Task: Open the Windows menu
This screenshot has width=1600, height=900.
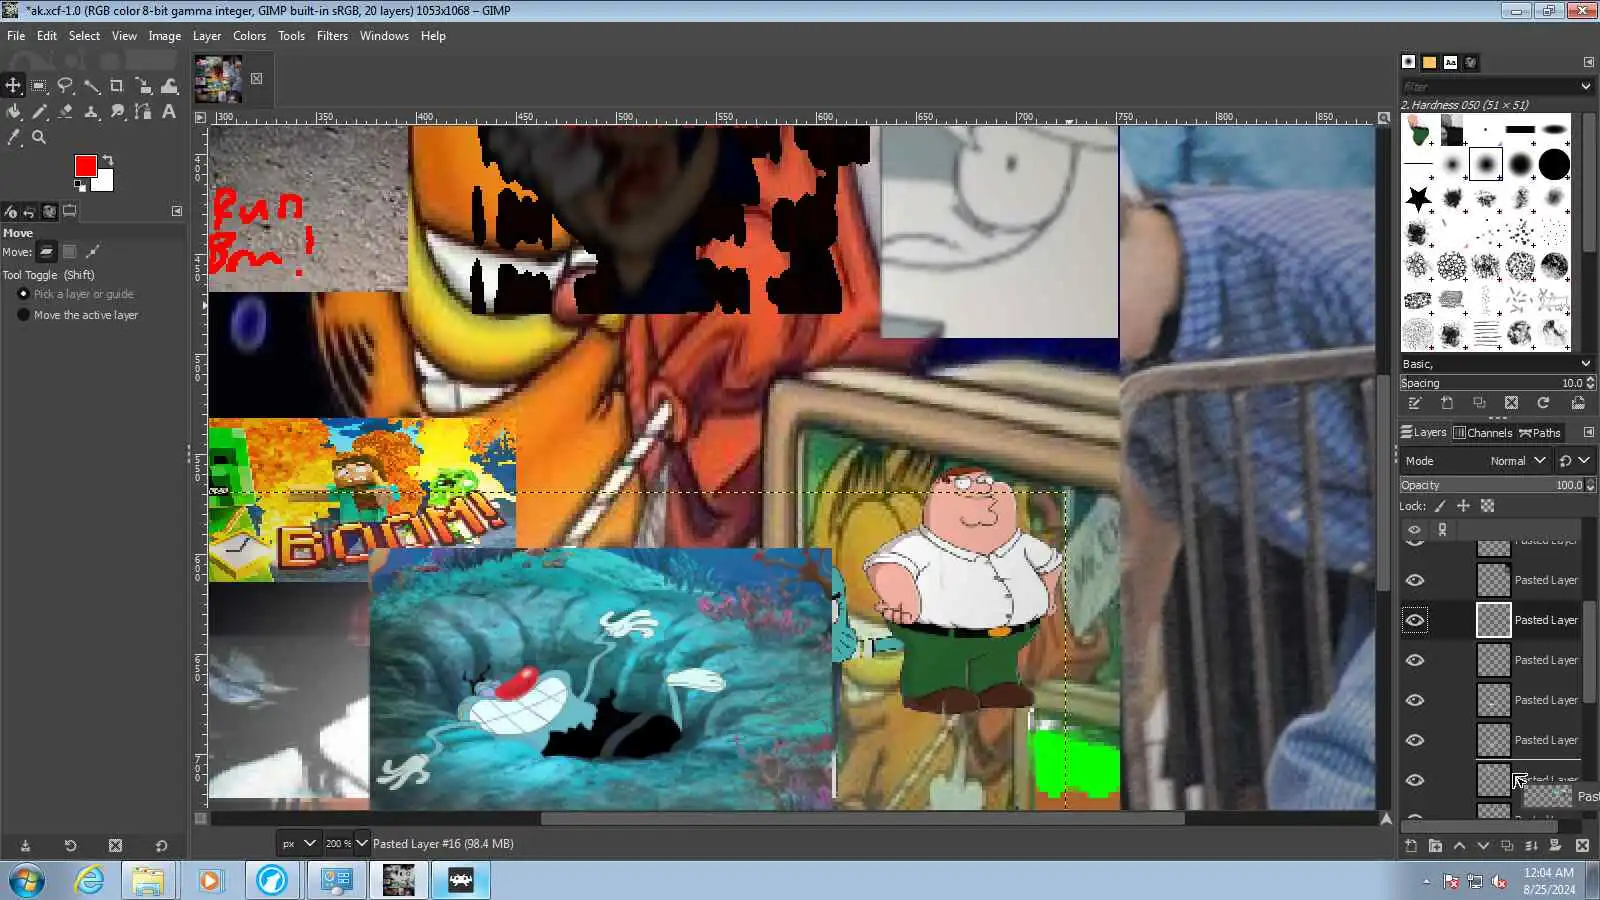Action: coord(384,36)
